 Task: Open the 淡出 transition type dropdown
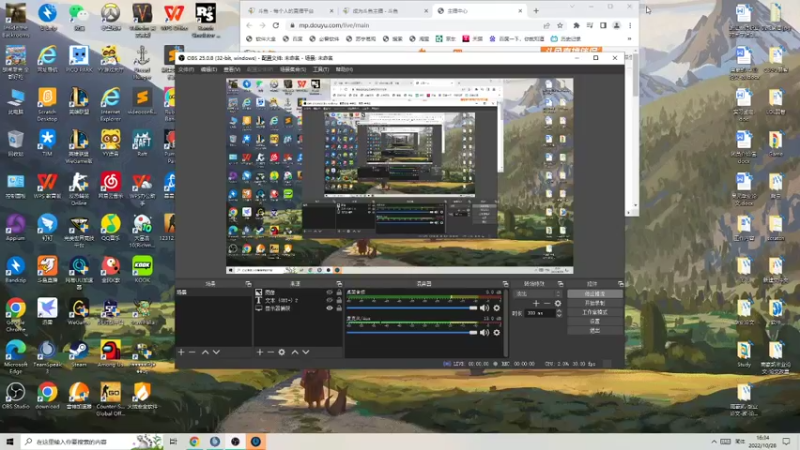tap(537, 294)
